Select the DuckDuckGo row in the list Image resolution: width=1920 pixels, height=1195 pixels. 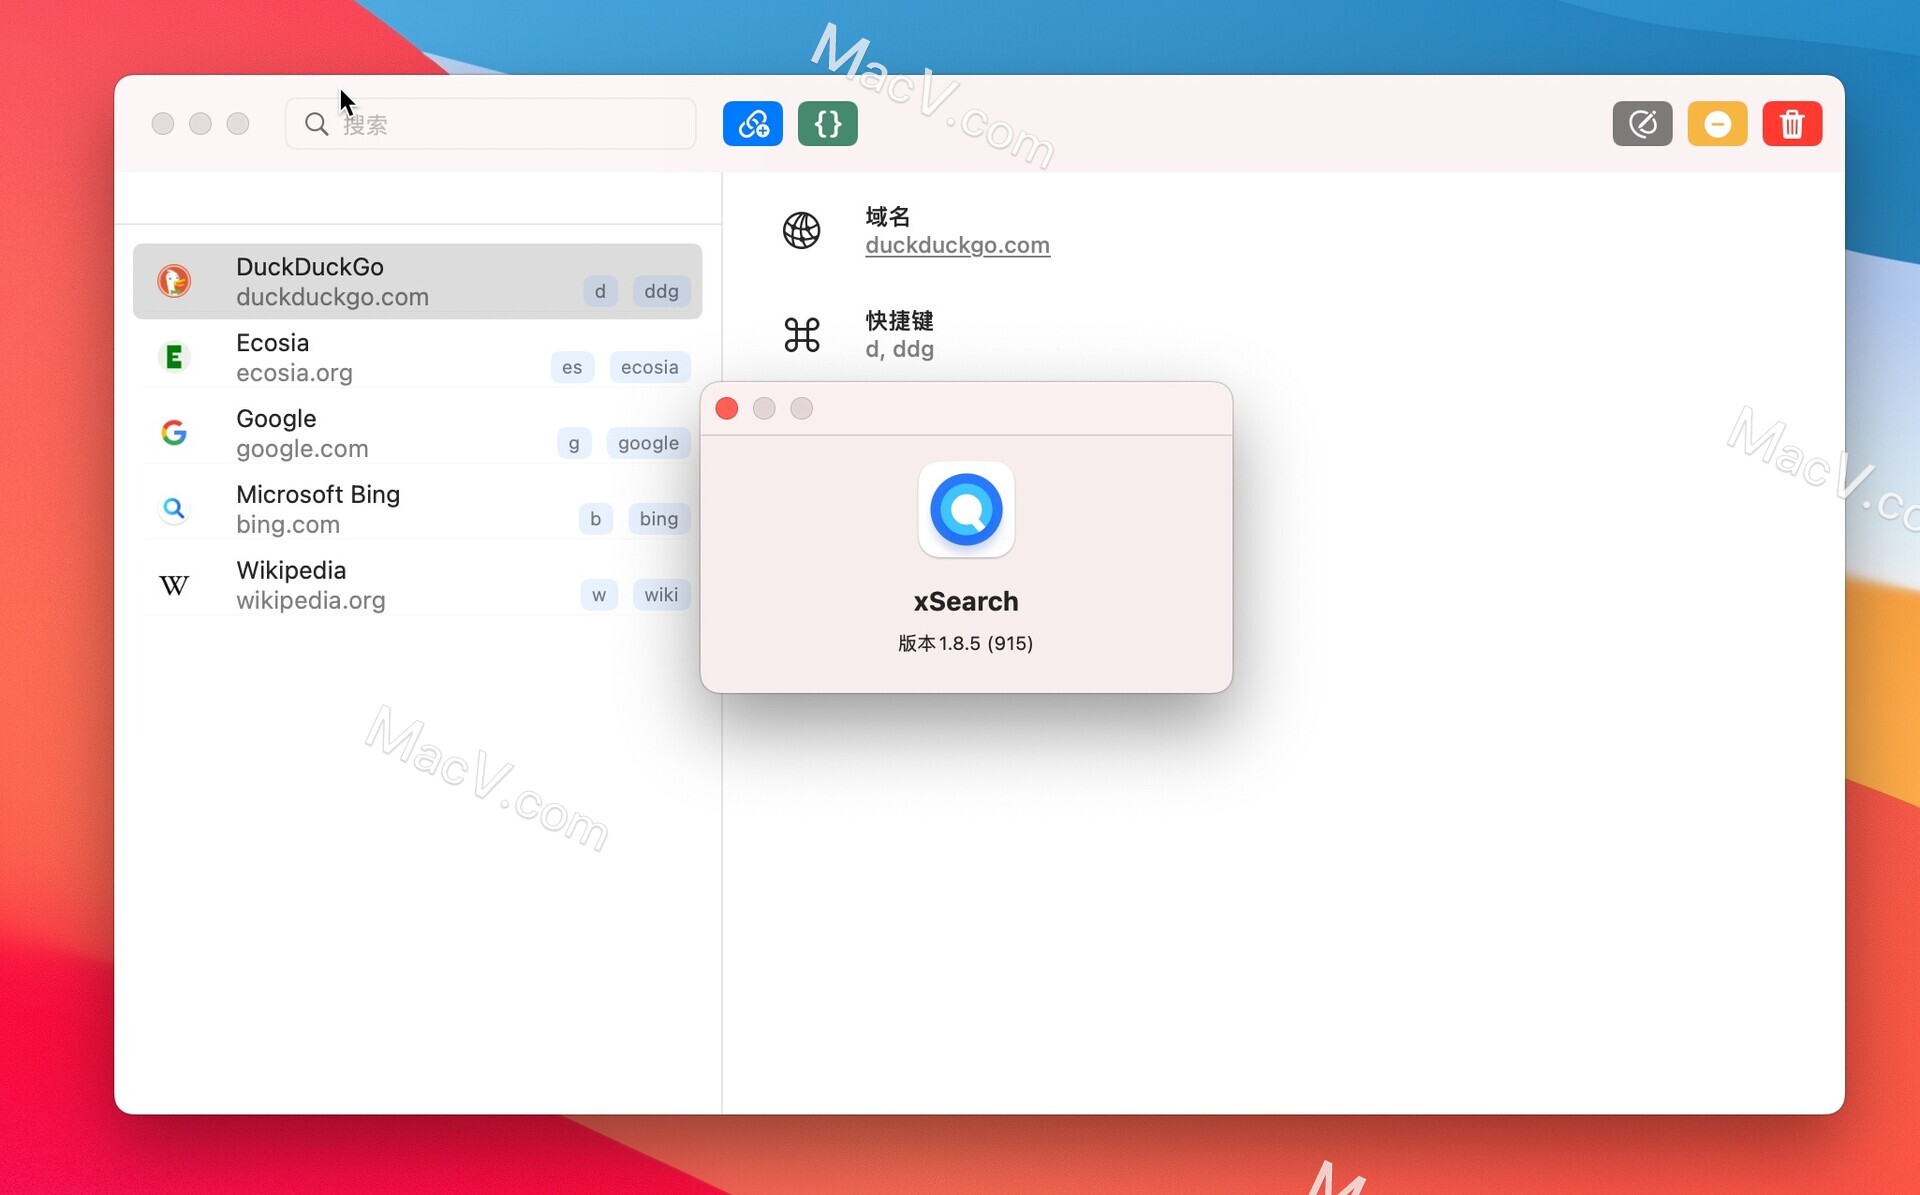tap(417, 281)
